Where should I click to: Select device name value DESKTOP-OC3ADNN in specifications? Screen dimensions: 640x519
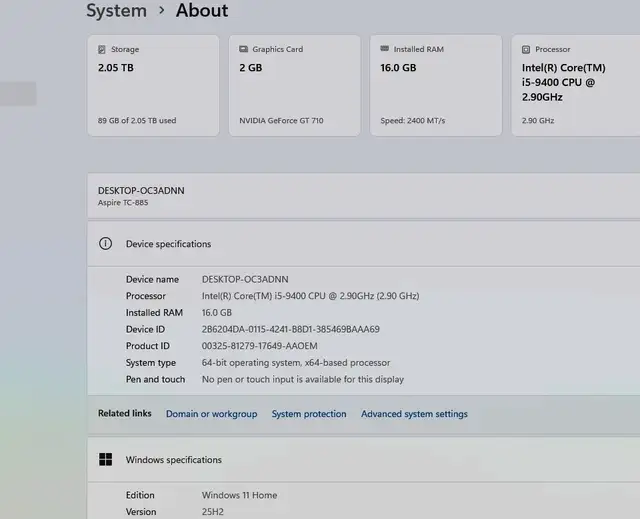245,279
